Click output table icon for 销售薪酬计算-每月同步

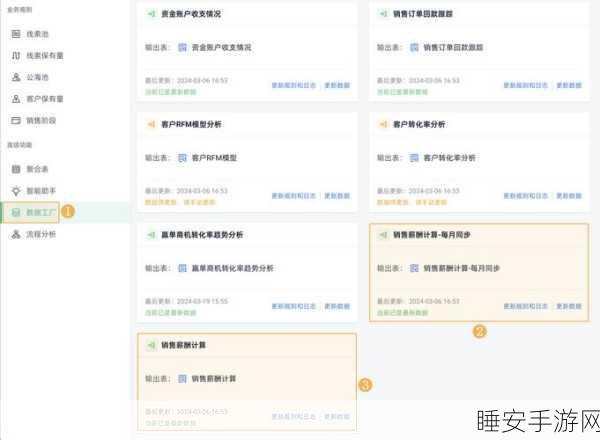[414, 268]
